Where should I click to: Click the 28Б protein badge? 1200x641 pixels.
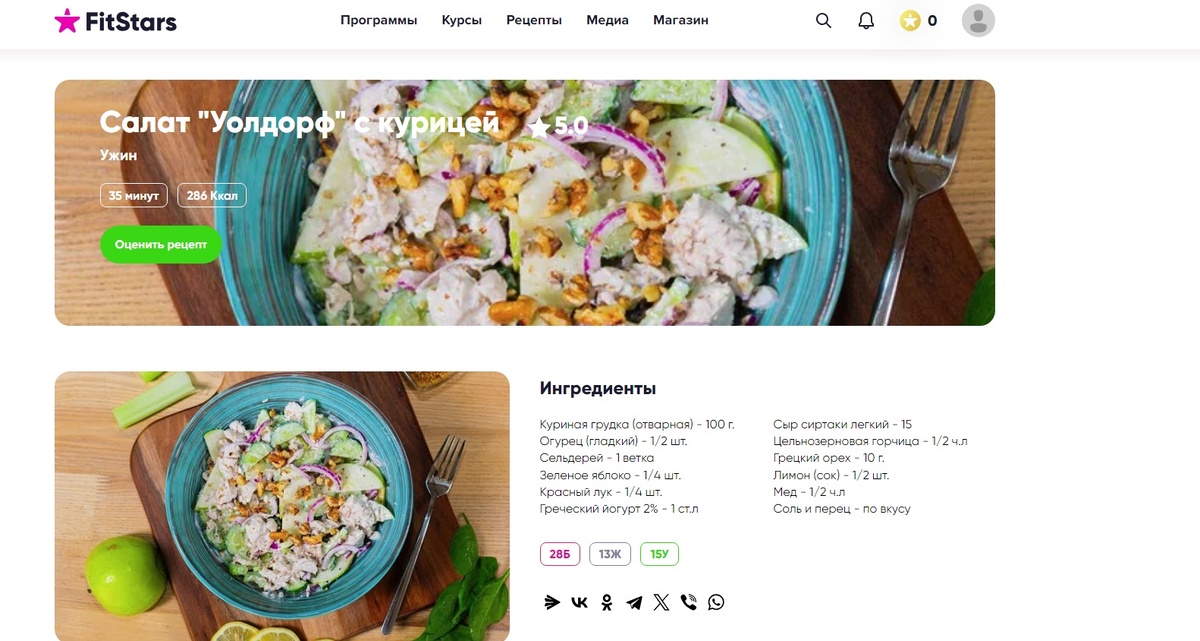coord(559,554)
